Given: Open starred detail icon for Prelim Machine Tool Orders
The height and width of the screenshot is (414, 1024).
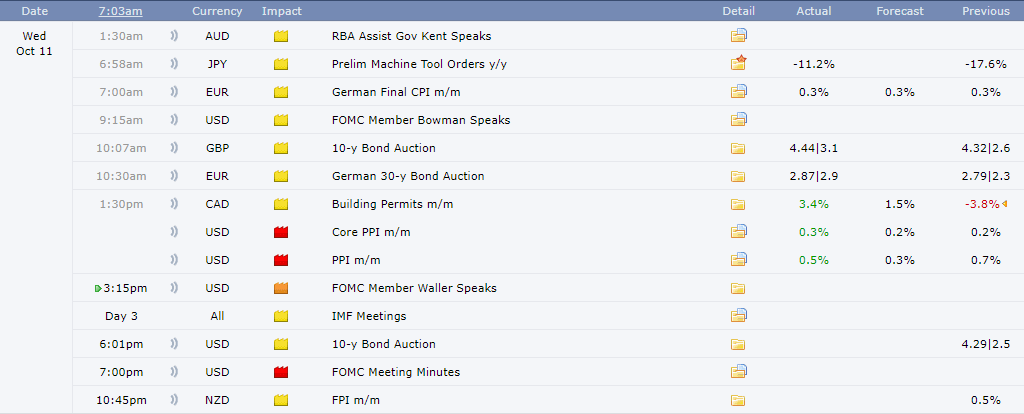Looking at the screenshot, I should pyautogui.click(x=739, y=63).
